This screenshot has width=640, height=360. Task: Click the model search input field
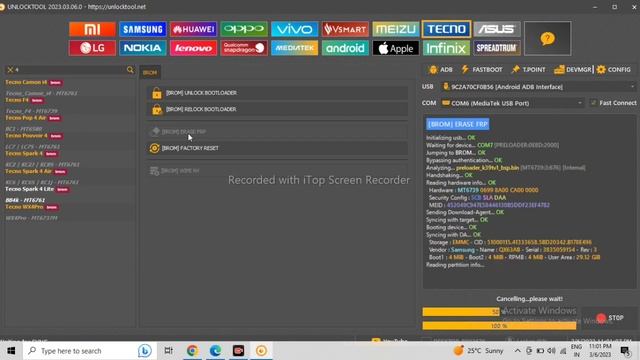click(69, 70)
